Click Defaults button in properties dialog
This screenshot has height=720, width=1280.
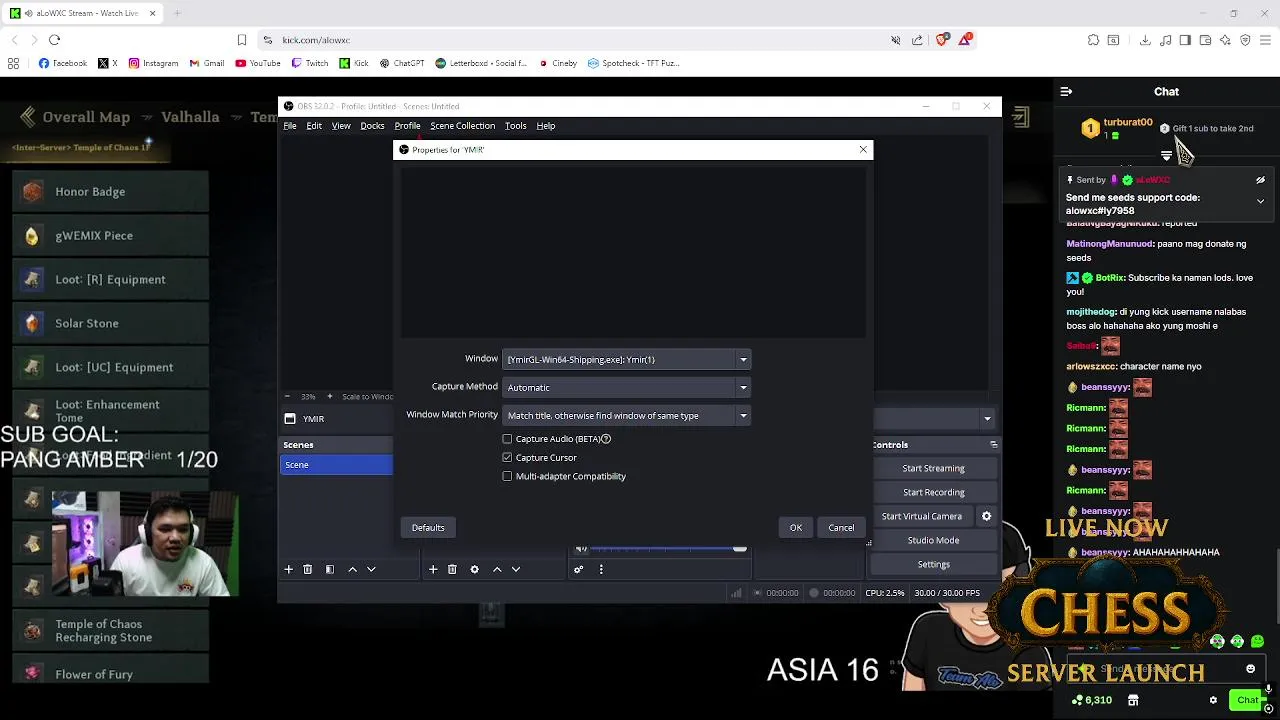pos(428,528)
